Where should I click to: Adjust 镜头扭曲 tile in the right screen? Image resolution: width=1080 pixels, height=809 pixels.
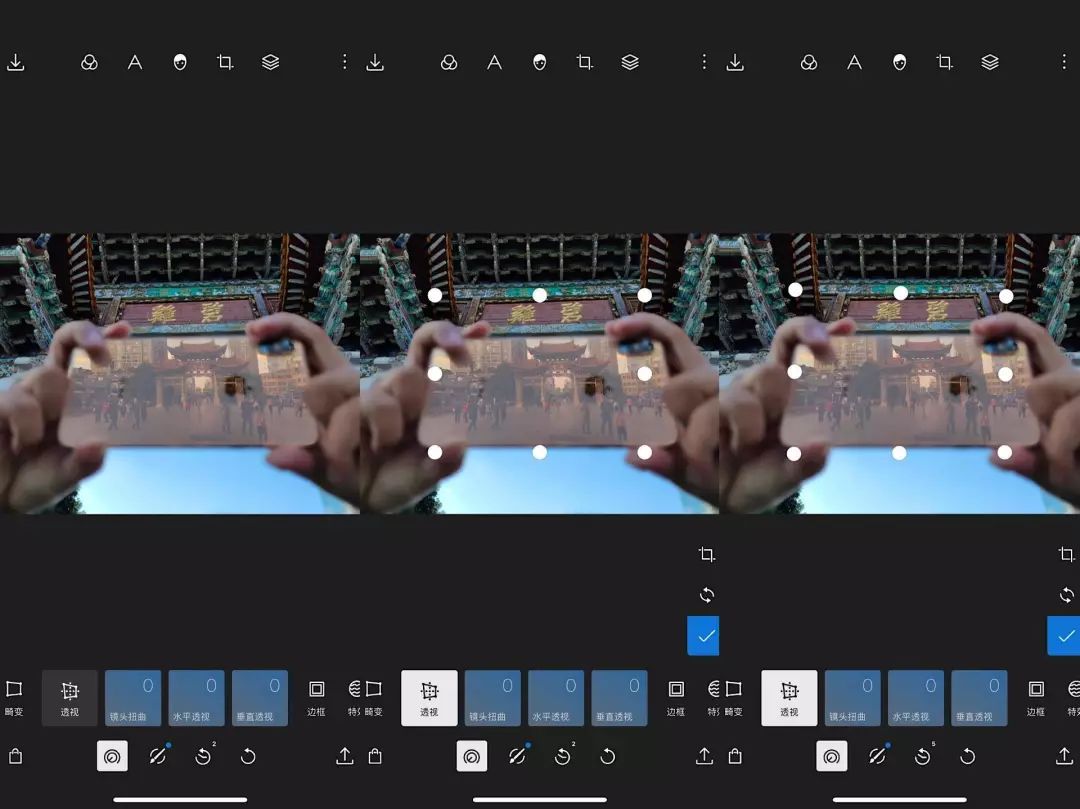point(853,698)
